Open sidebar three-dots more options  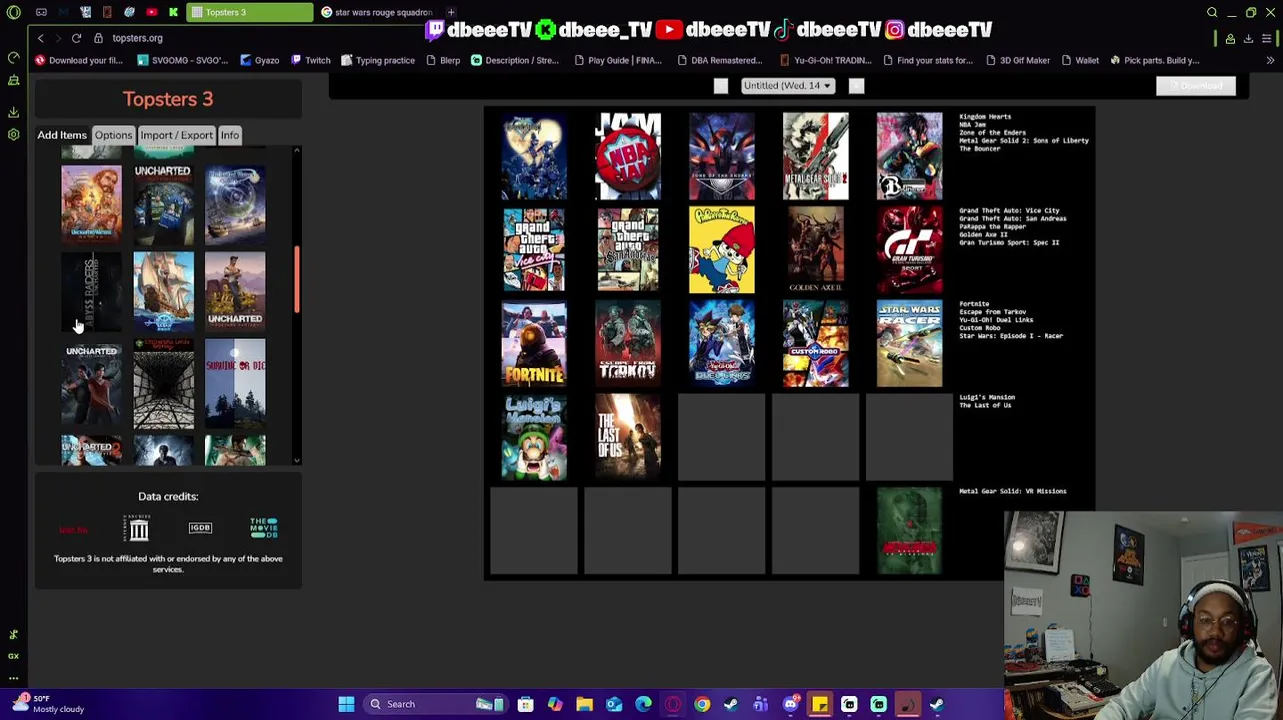pyautogui.click(x=13, y=677)
